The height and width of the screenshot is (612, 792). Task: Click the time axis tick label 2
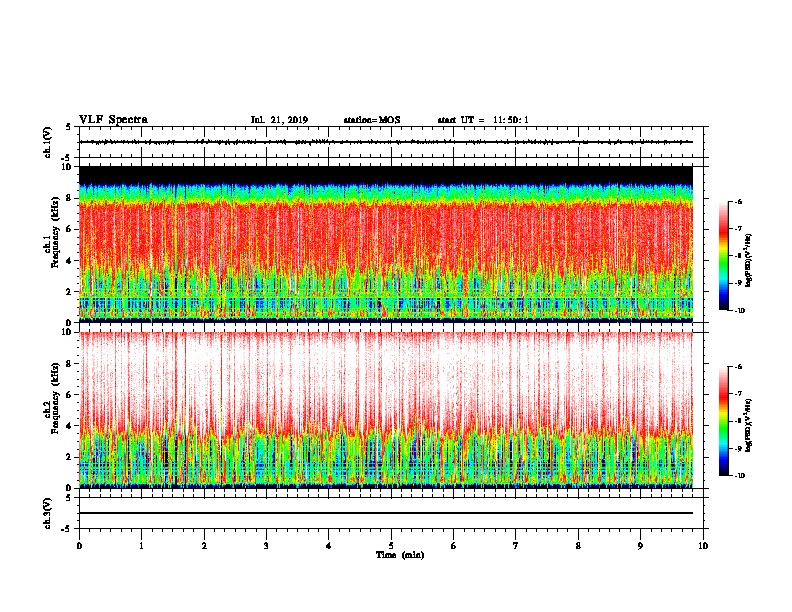[204, 546]
